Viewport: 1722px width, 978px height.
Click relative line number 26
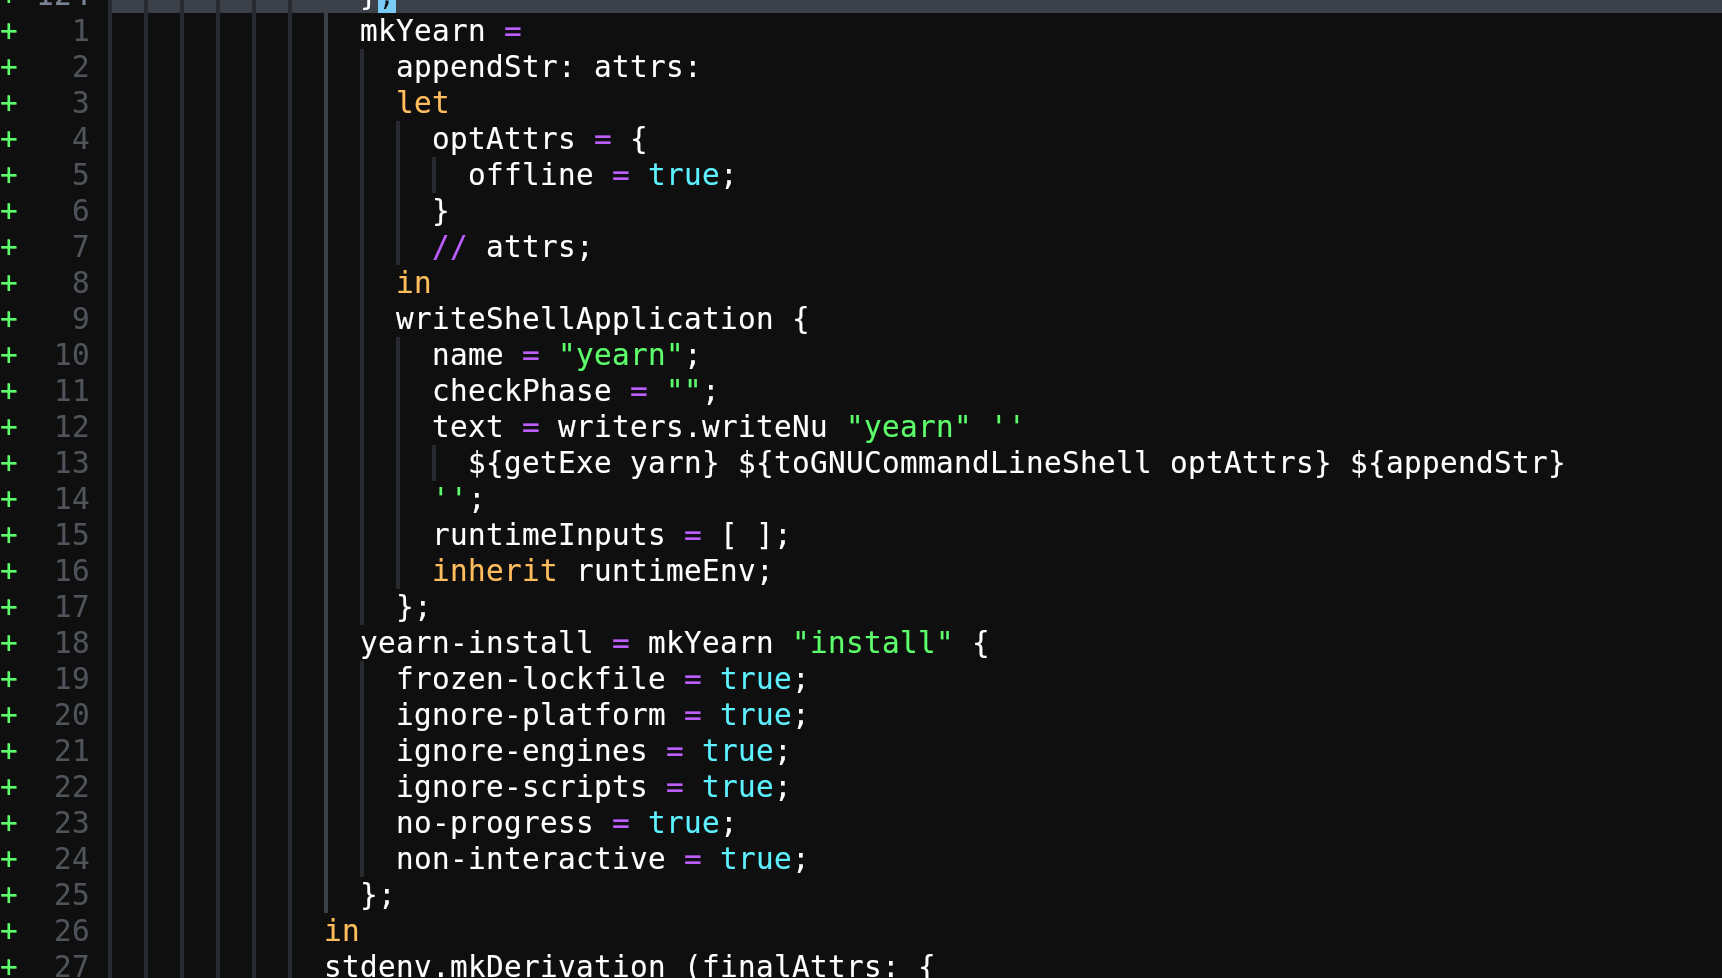point(71,932)
